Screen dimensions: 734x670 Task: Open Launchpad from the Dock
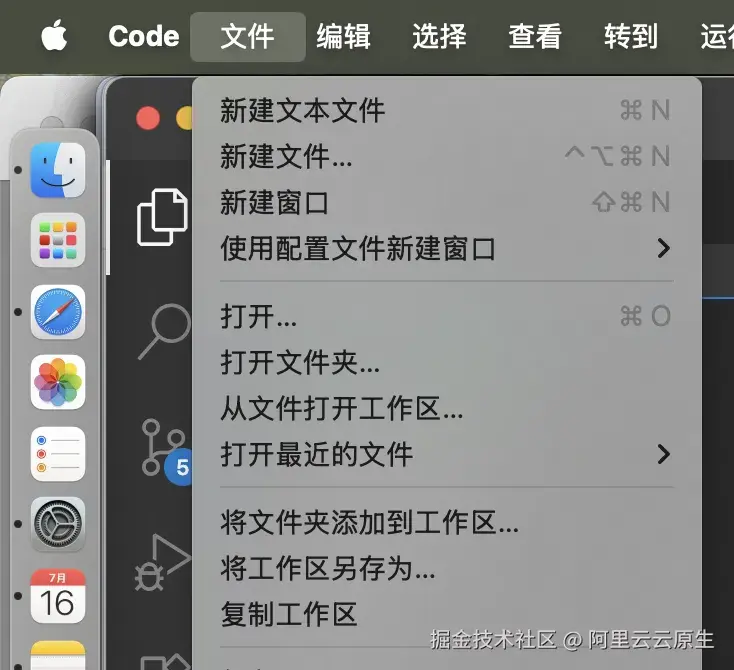click(58, 241)
